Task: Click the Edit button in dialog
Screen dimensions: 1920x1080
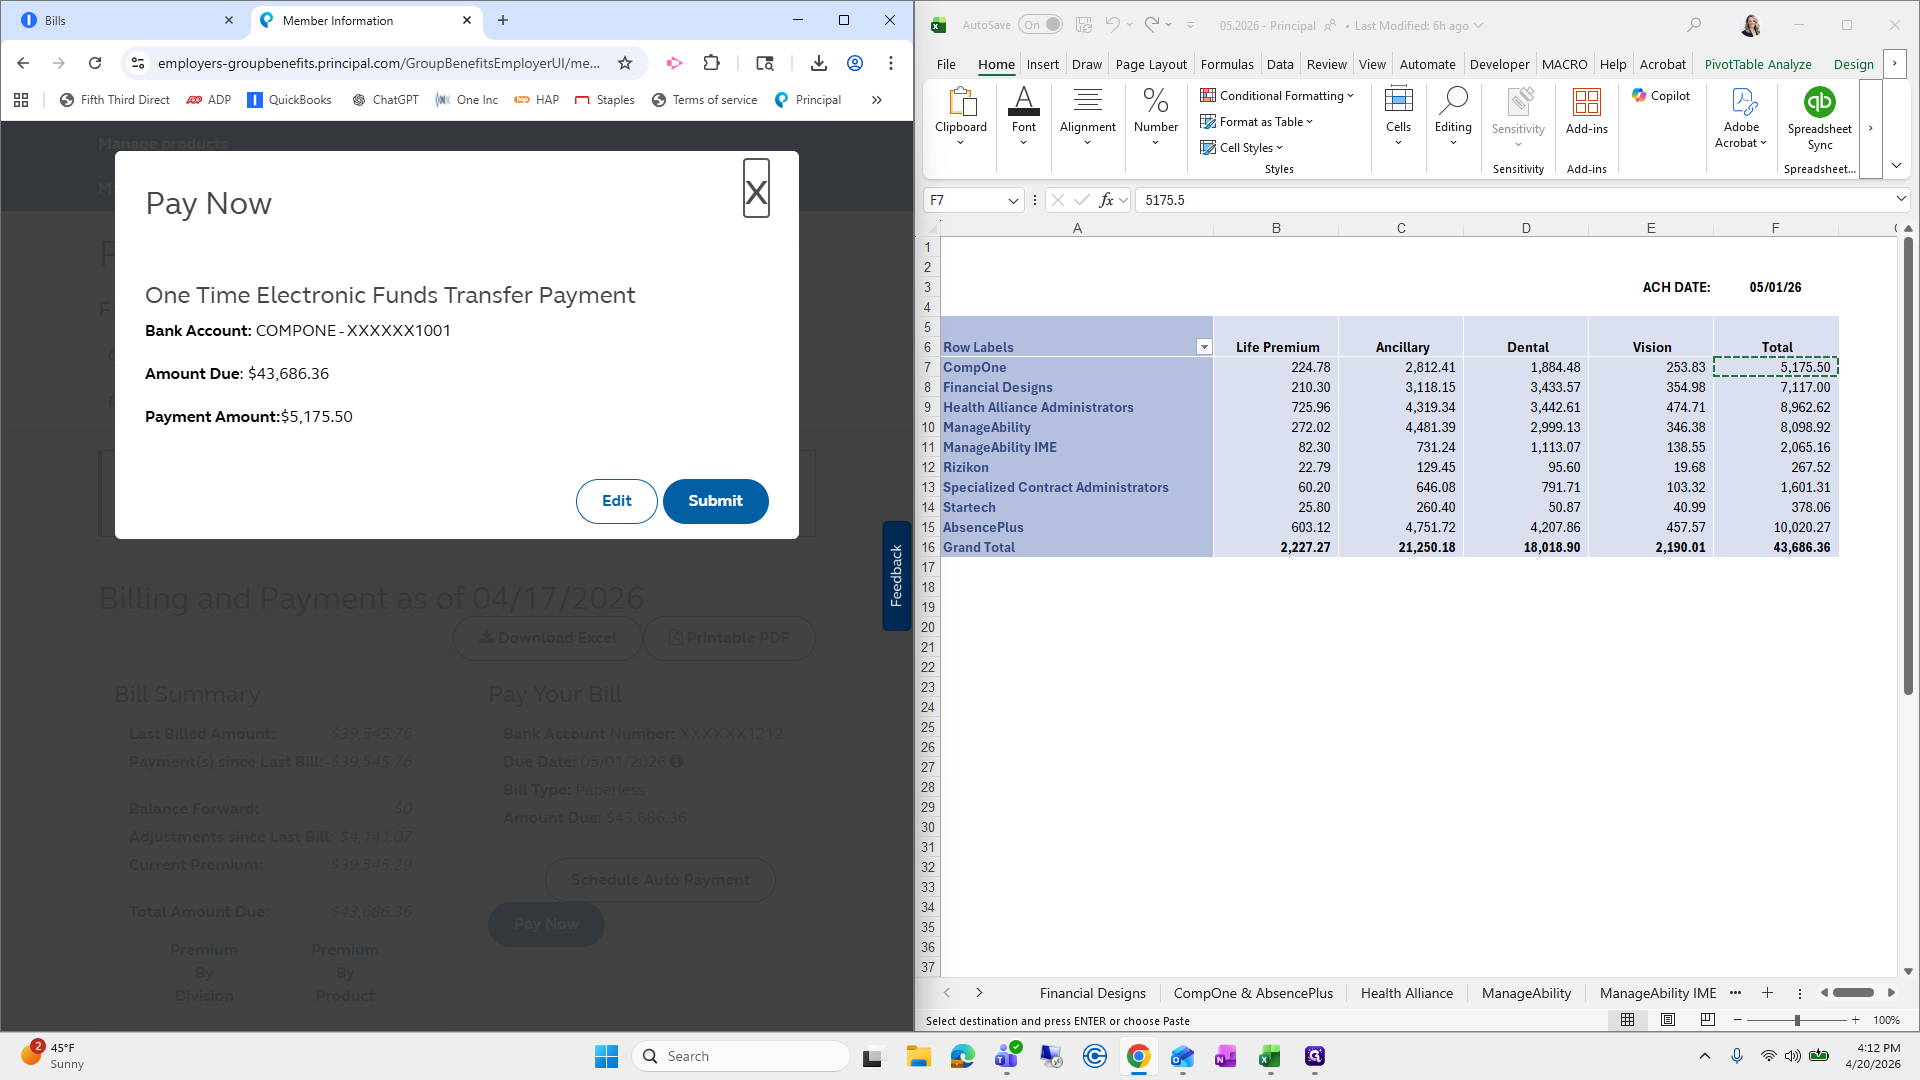Action: 616,501
